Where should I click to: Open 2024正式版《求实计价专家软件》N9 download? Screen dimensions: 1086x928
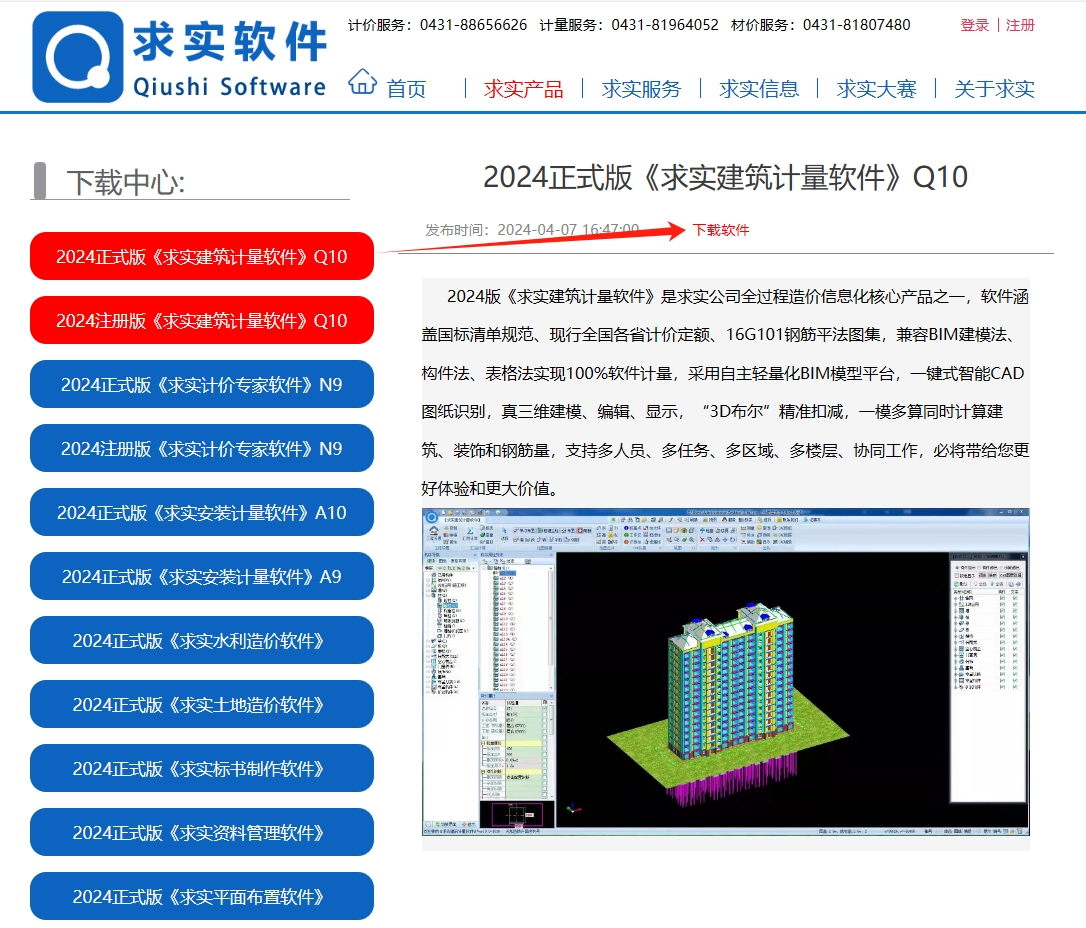[x=202, y=384]
